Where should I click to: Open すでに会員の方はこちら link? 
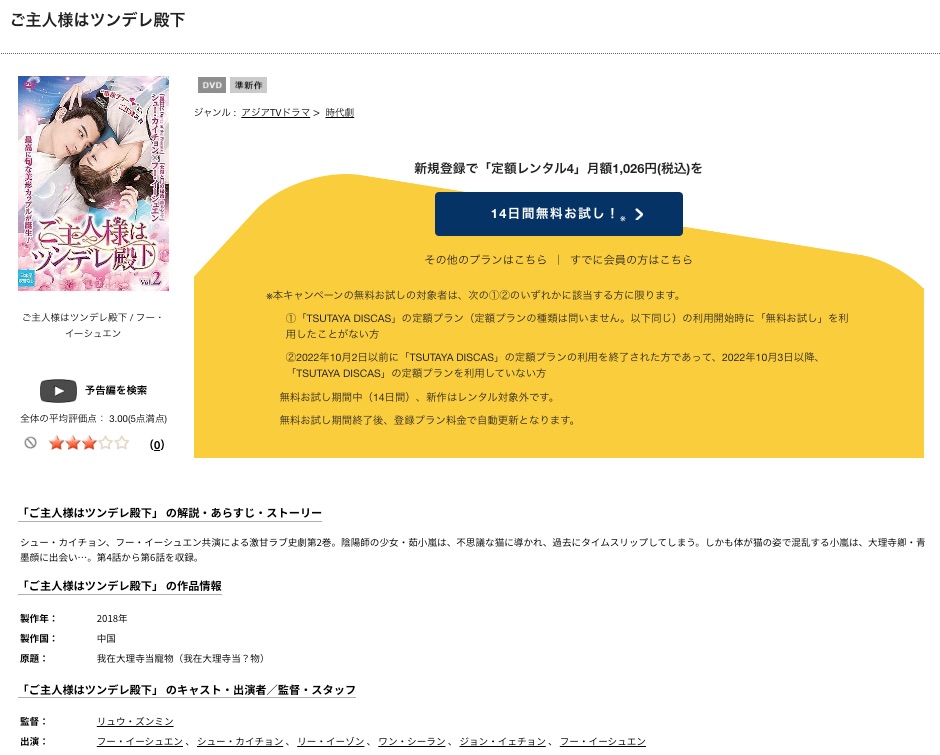(631, 260)
